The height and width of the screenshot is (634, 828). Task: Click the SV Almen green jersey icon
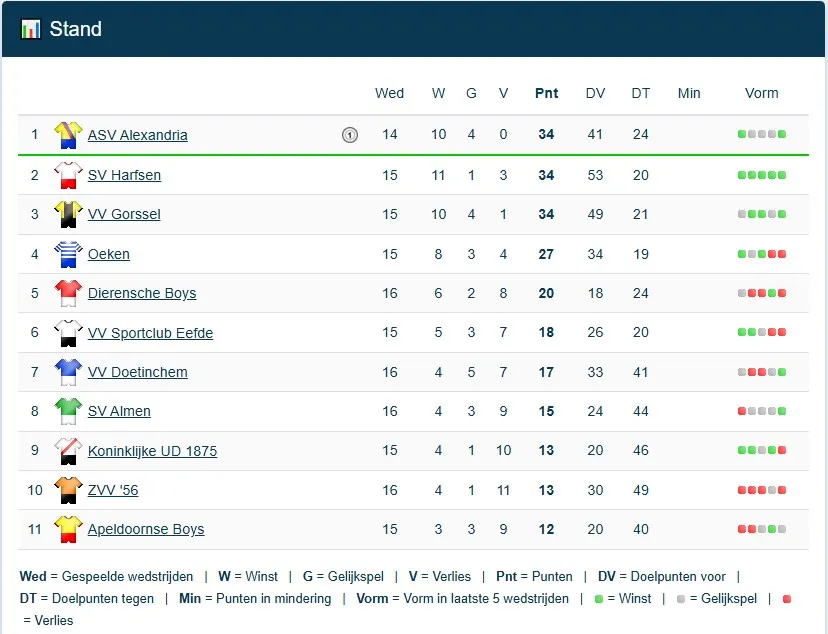[x=68, y=411]
